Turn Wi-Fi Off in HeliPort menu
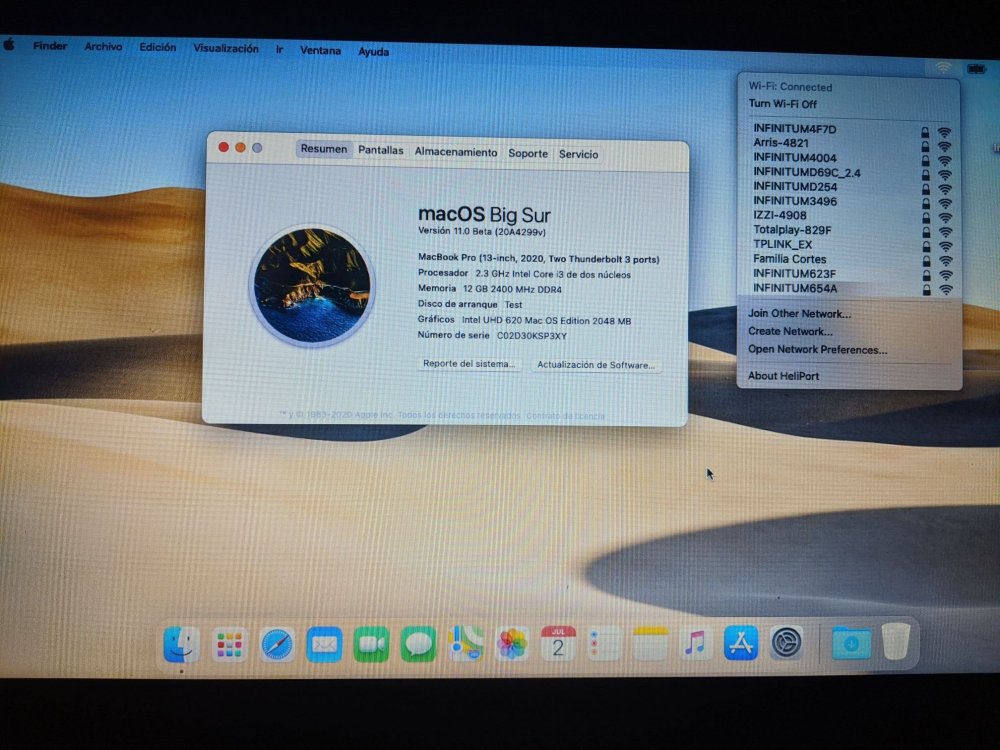The height and width of the screenshot is (750, 1000). [783, 103]
